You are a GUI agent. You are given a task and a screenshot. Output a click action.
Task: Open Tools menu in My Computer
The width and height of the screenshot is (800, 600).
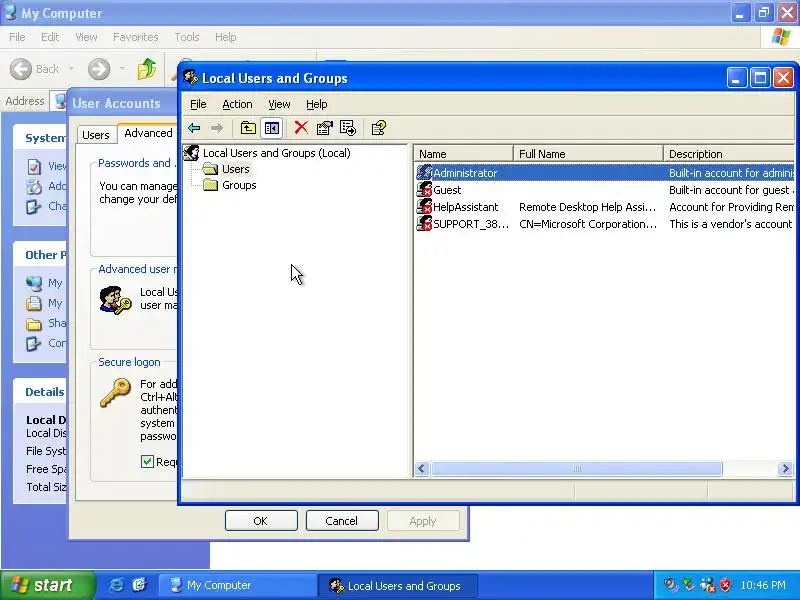coord(187,37)
